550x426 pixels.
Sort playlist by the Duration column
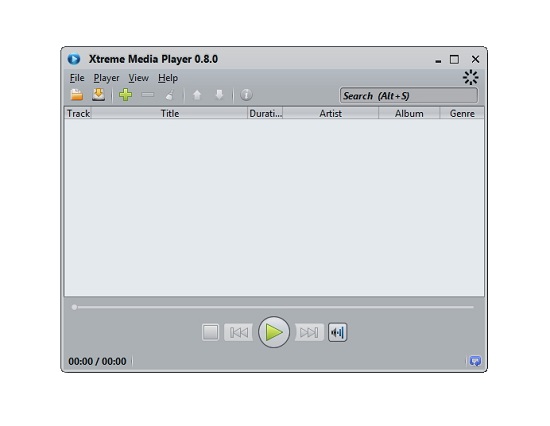pos(265,113)
